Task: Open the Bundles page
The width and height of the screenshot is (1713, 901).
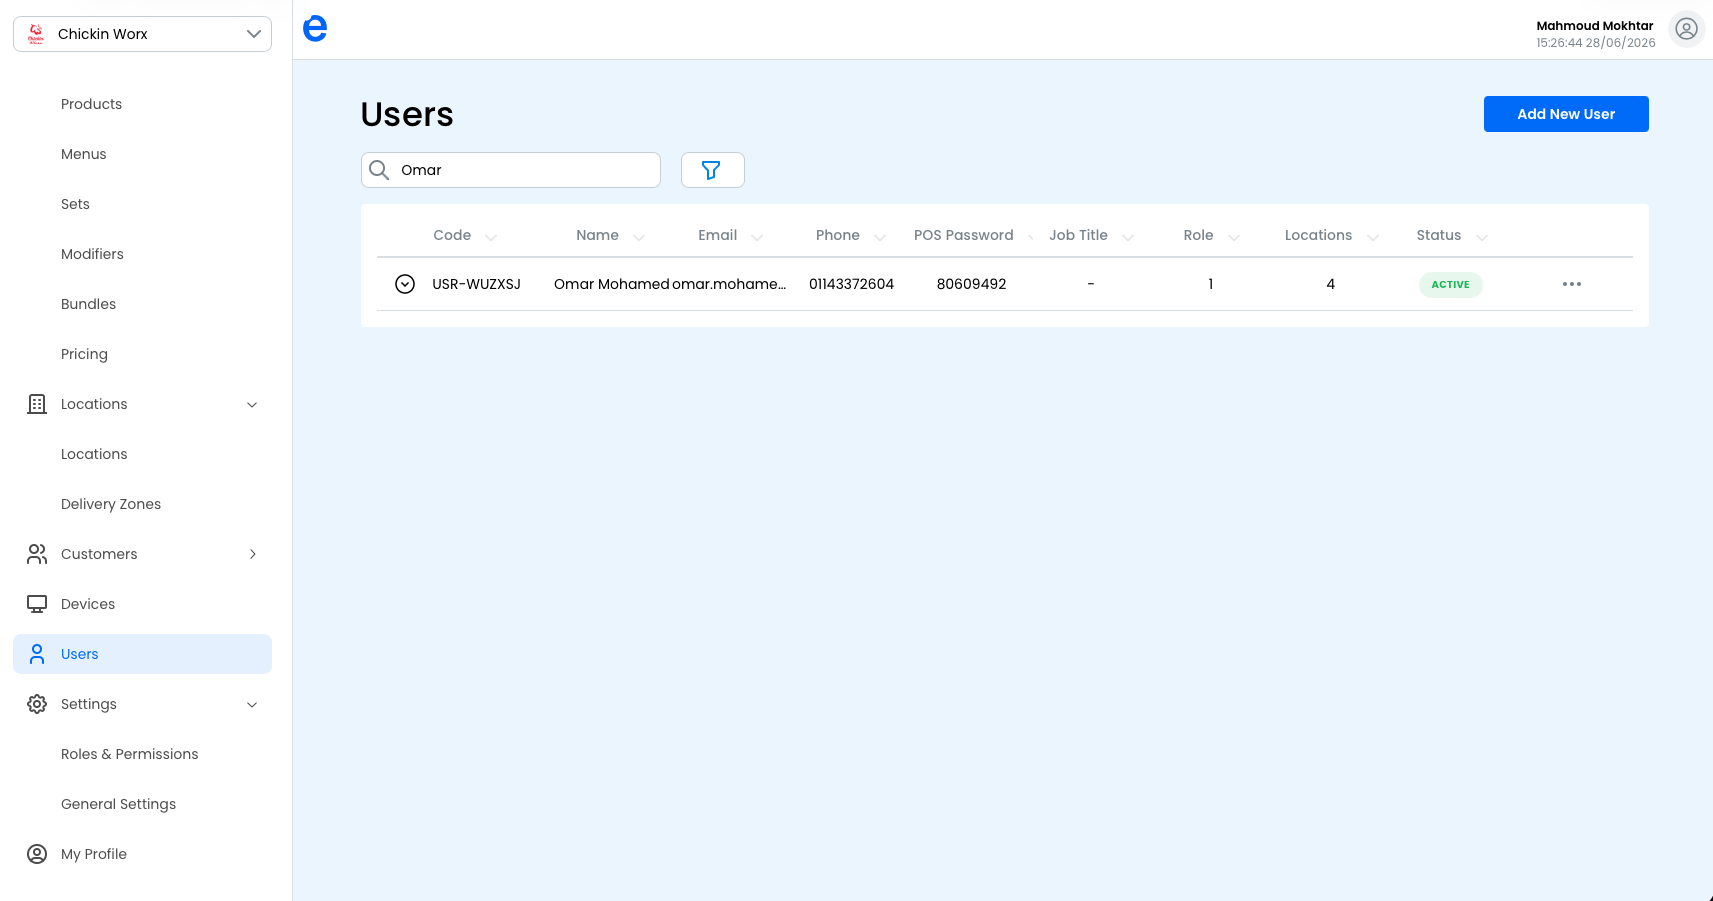Action: click(x=88, y=304)
